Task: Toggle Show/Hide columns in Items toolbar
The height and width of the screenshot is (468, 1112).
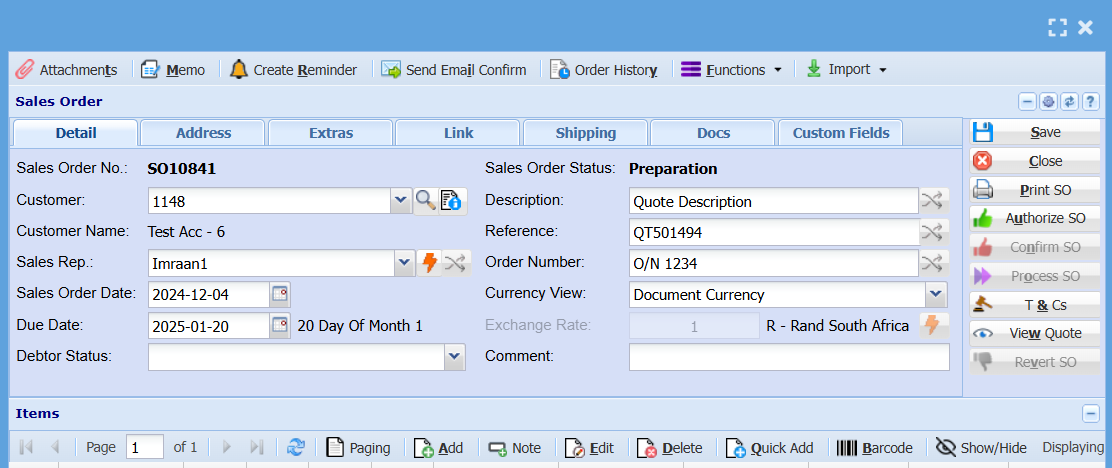Action: (x=981, y=448)
